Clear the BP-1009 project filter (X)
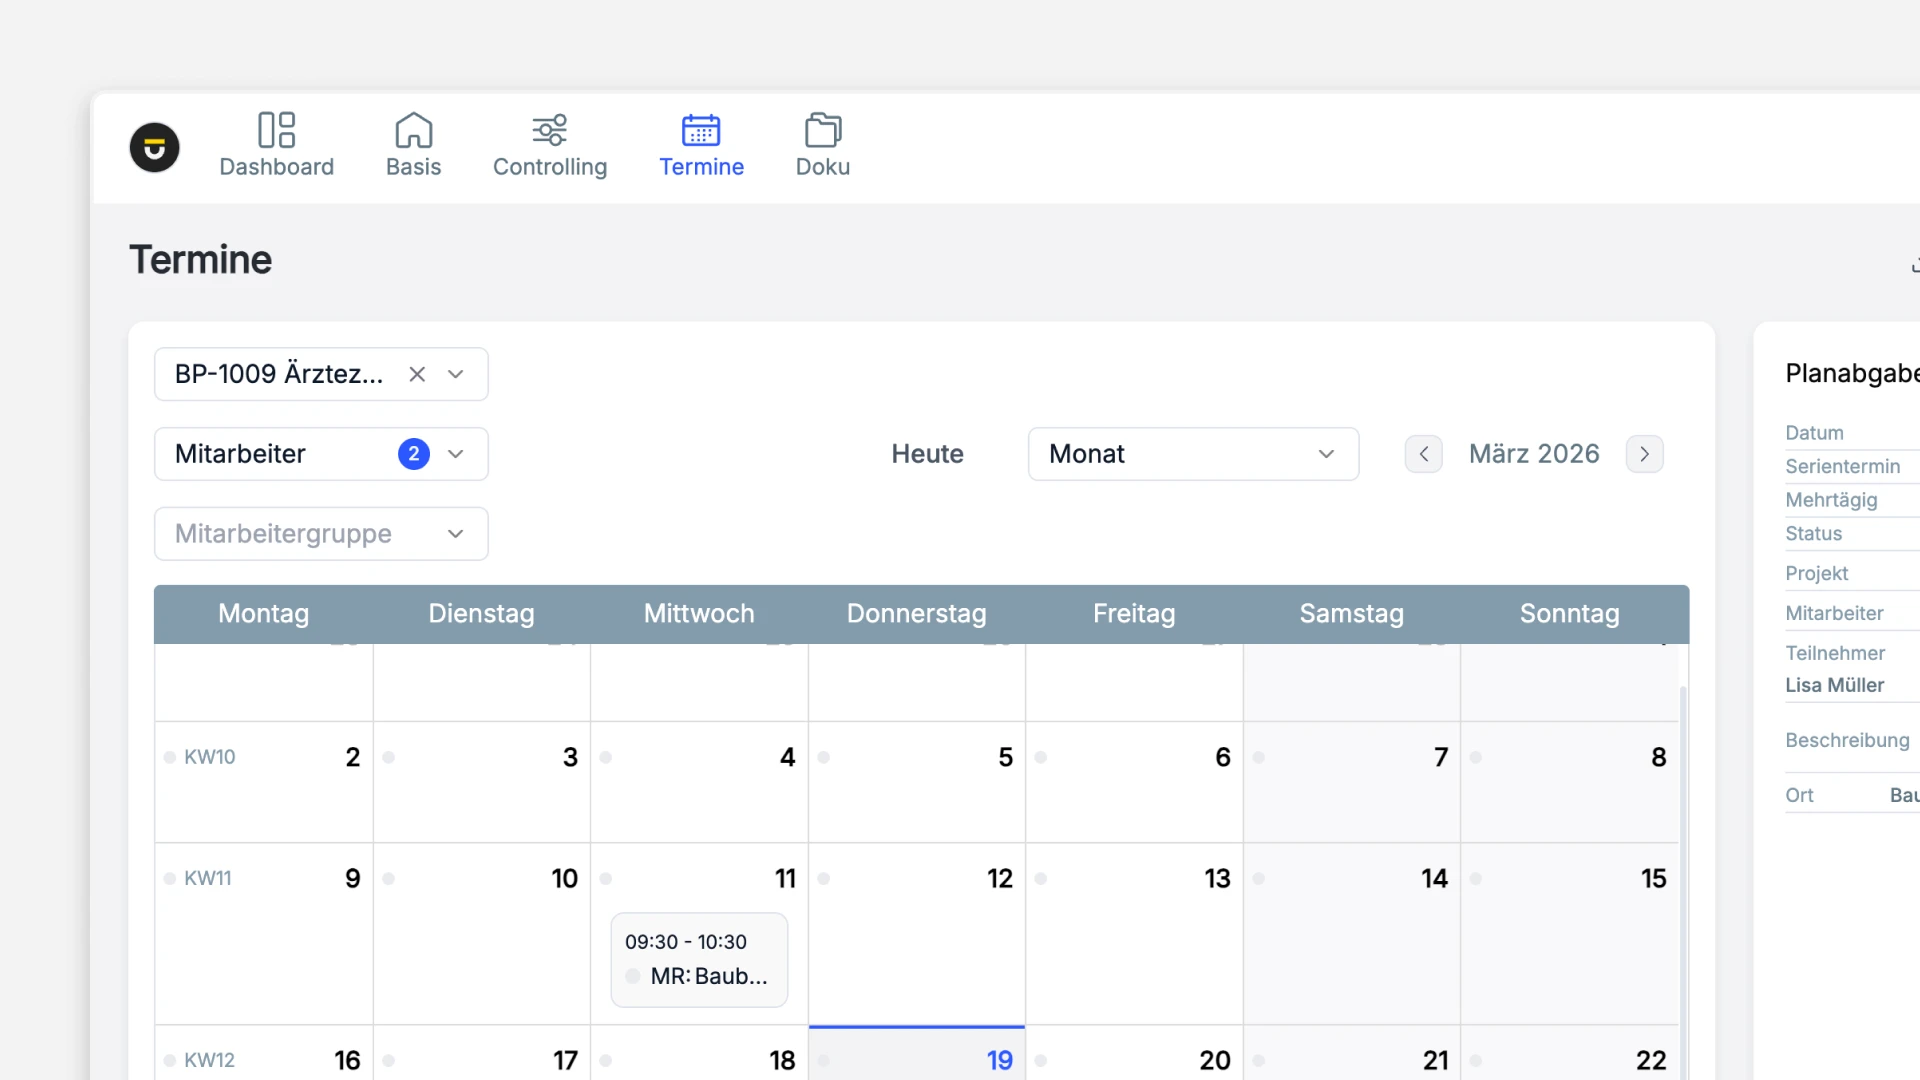 [417, 374]
